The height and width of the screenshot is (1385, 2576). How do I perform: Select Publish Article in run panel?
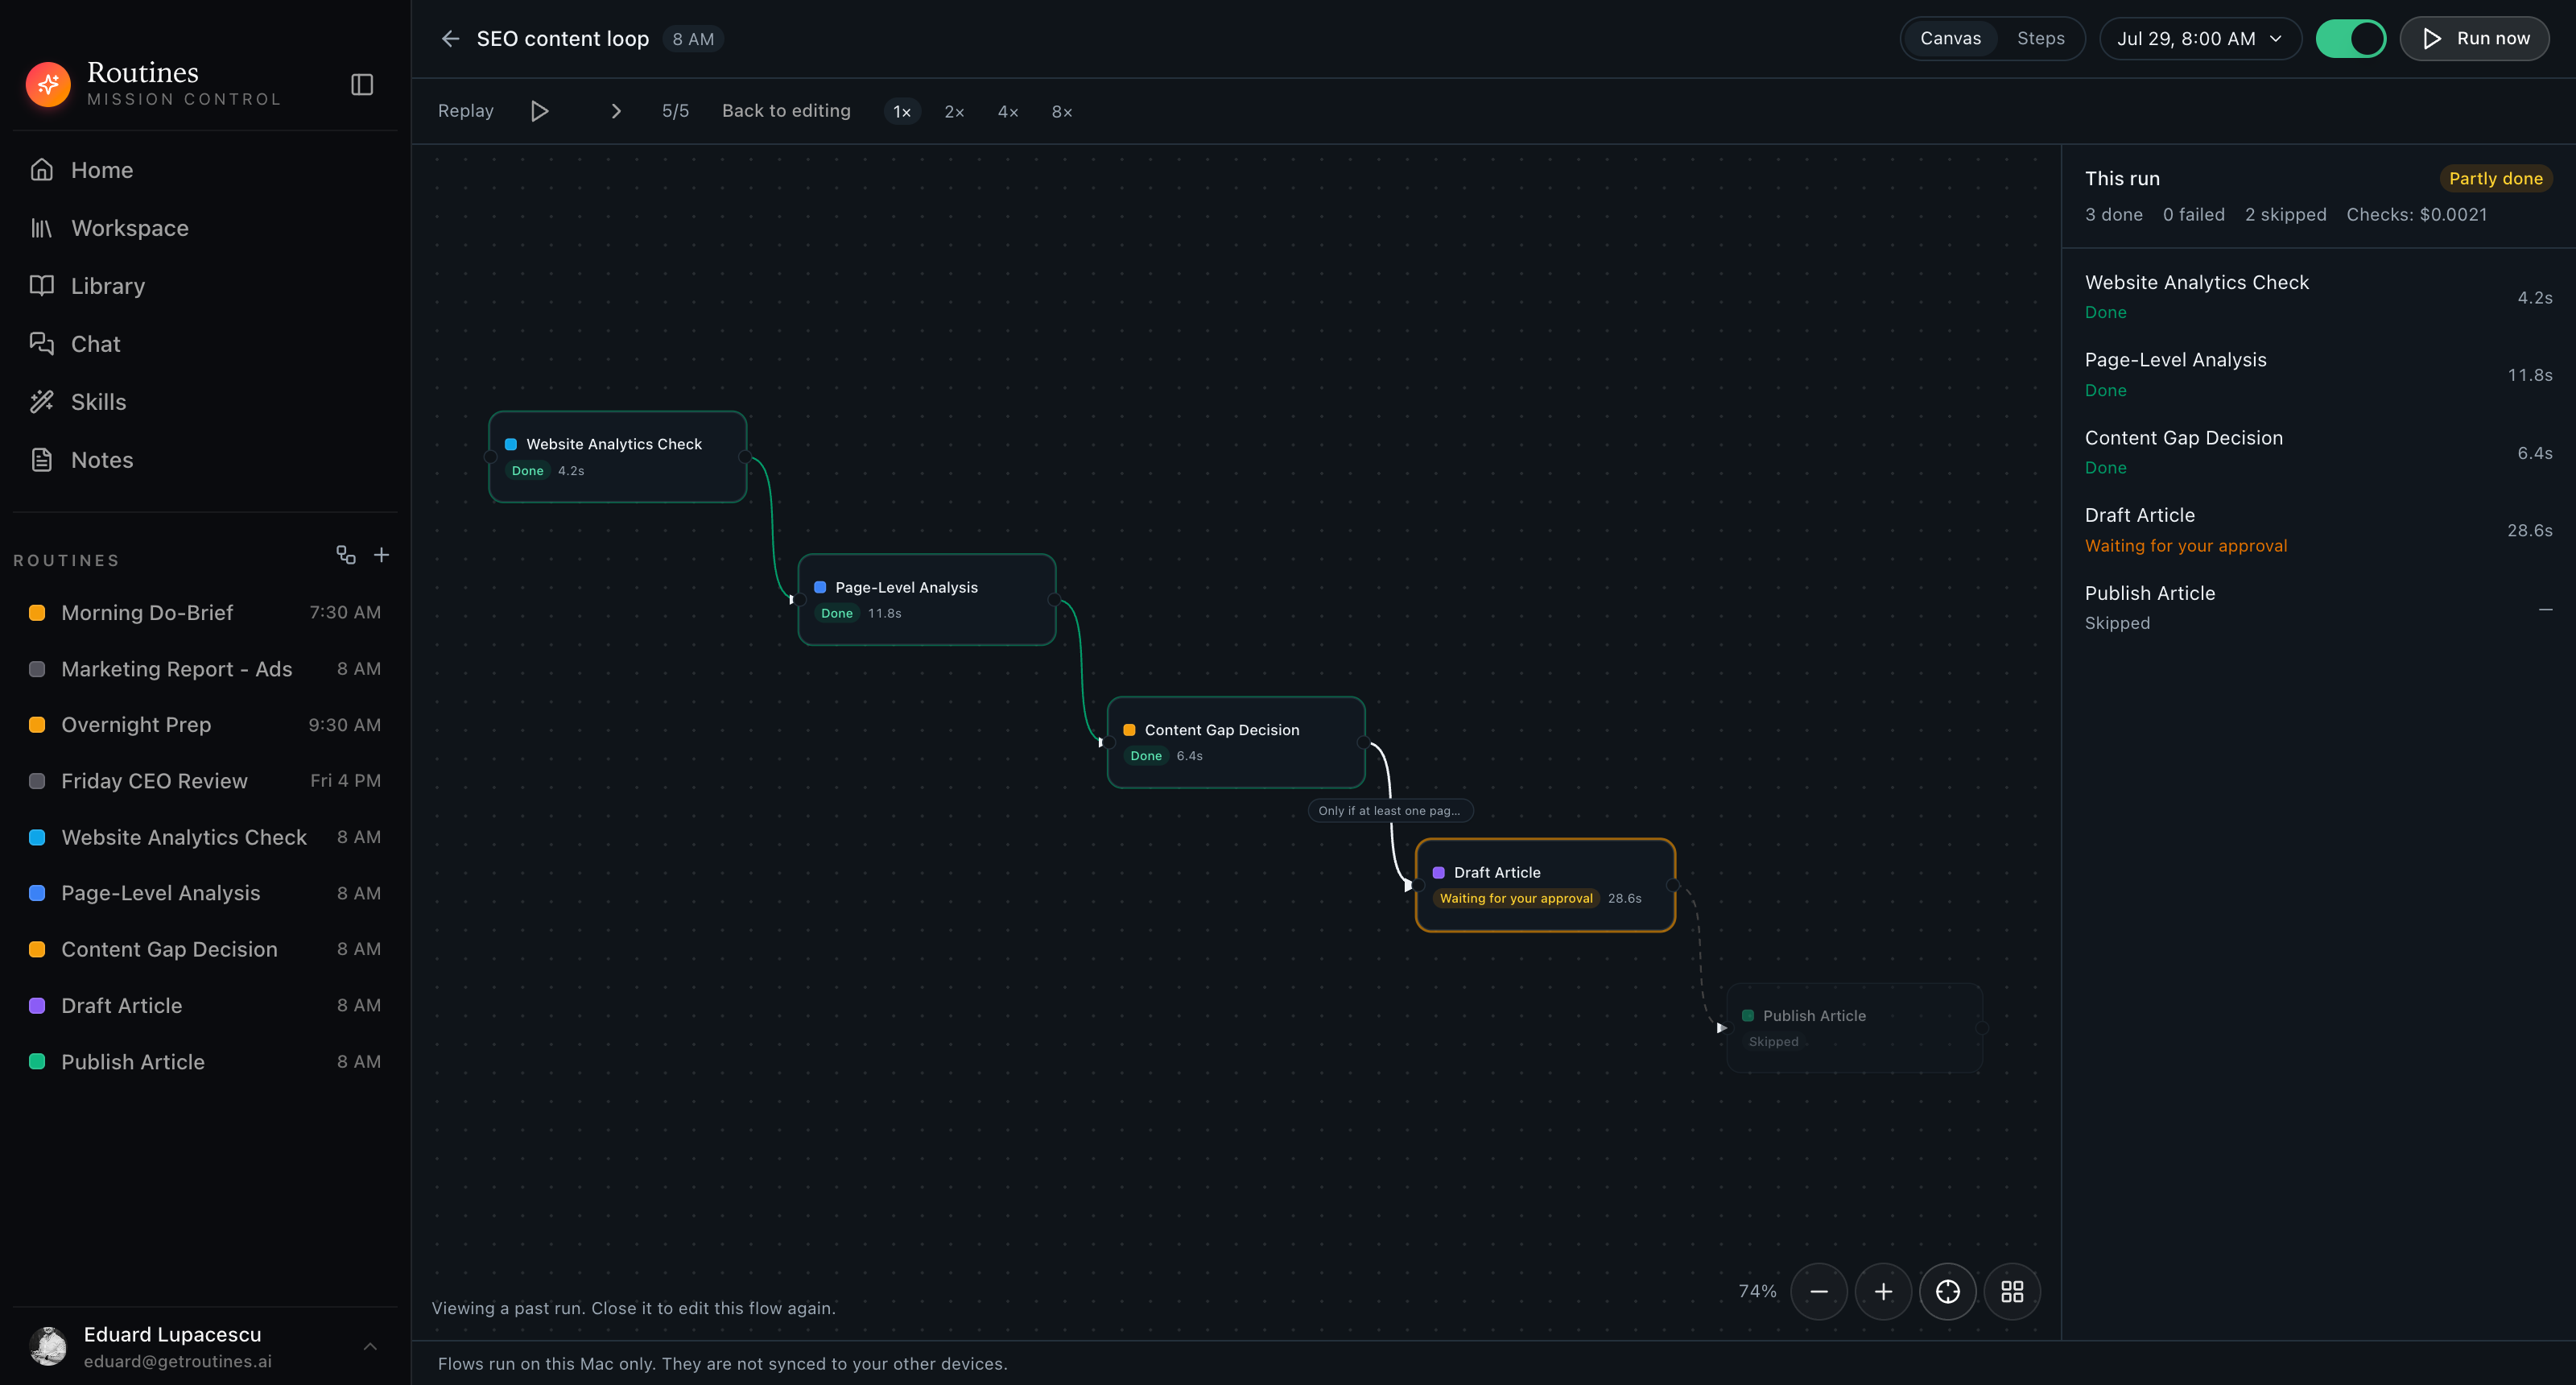tap(2318, 608)
